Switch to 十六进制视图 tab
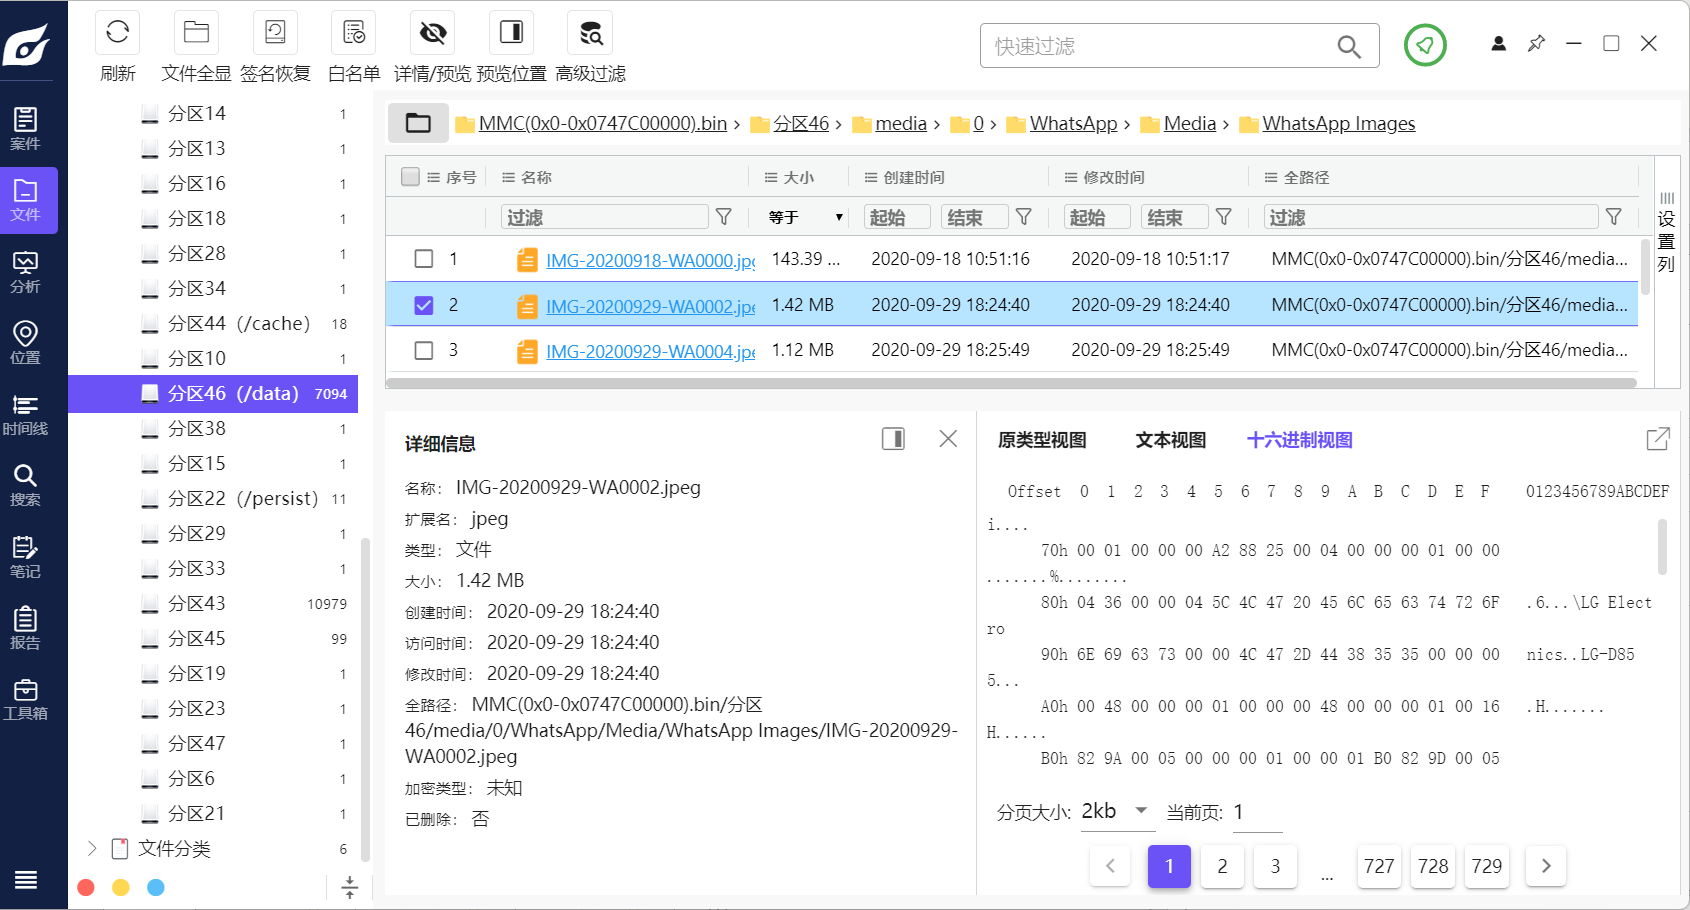This screenshot has height=910, width=1690. click(1299, 440)
